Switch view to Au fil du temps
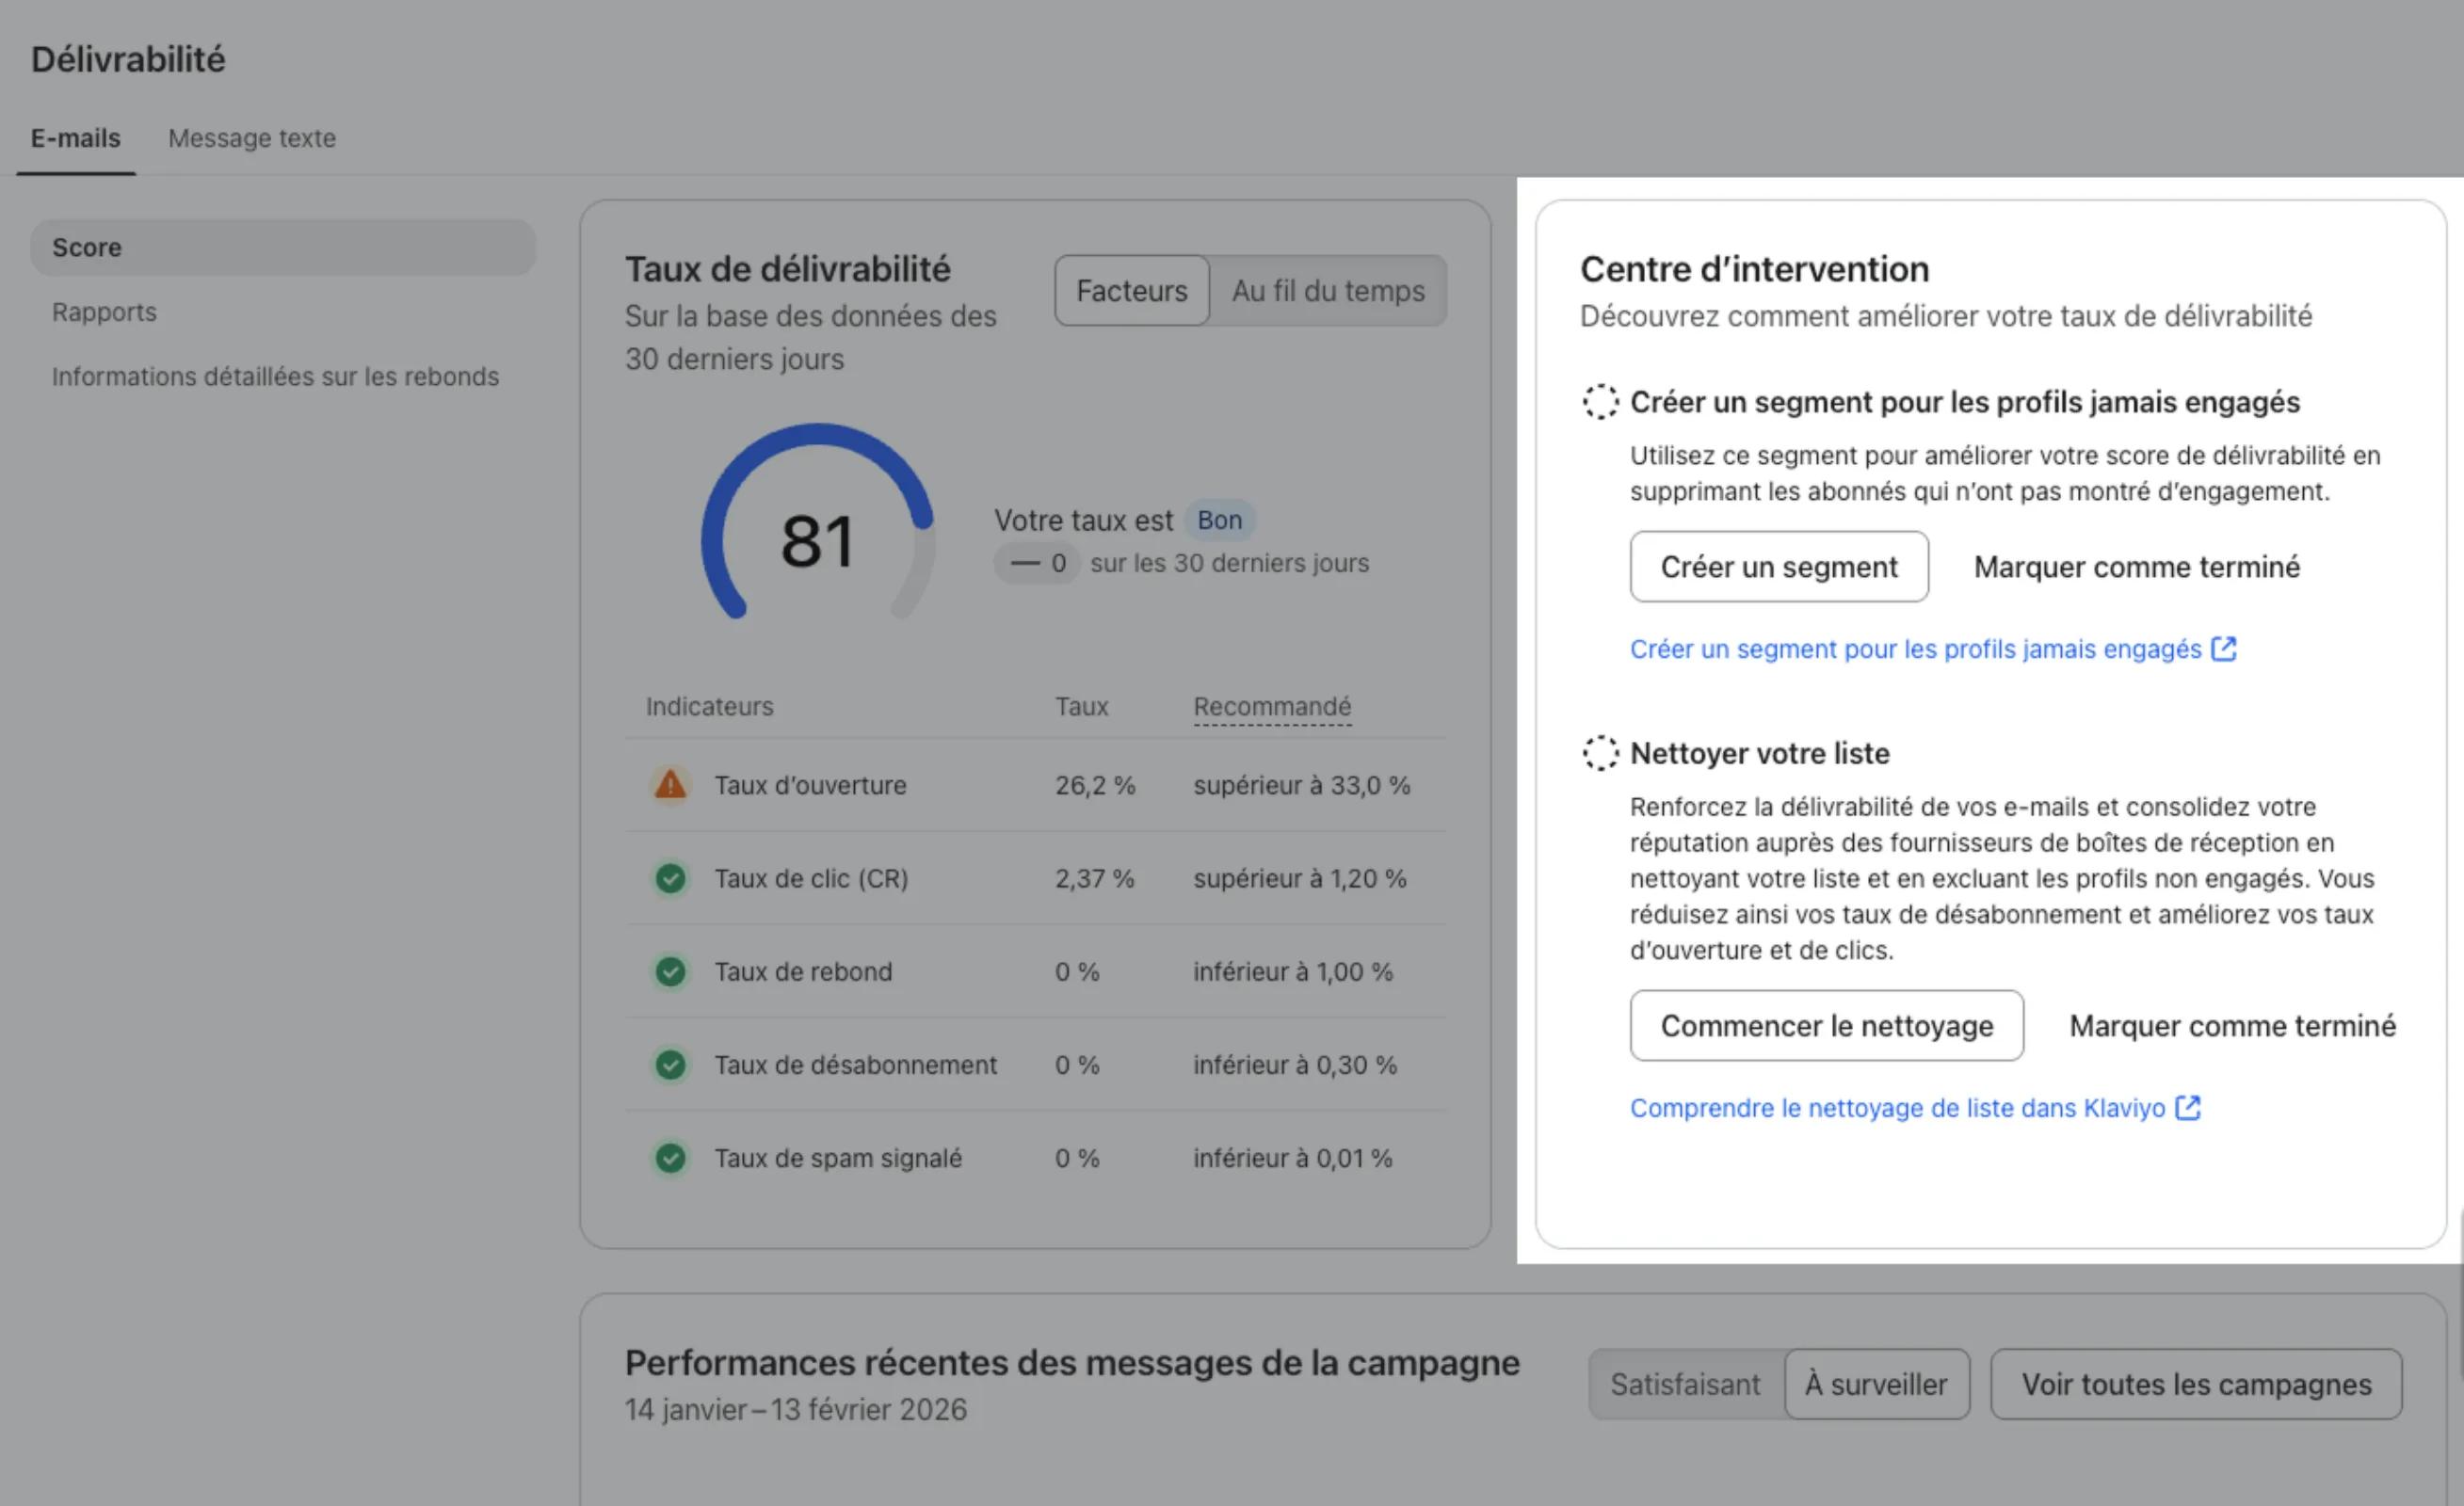This screenshot has height=1506, width=2464. 1327,291
